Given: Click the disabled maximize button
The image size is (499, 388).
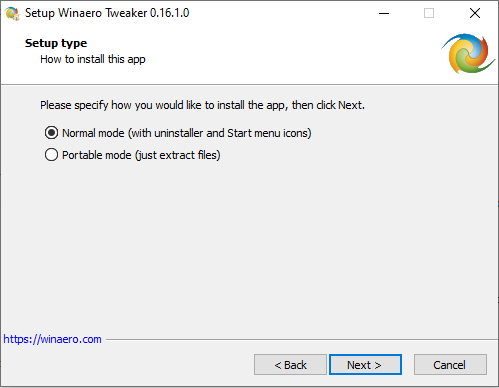Looking at the screenshot, I should [429, 13].
